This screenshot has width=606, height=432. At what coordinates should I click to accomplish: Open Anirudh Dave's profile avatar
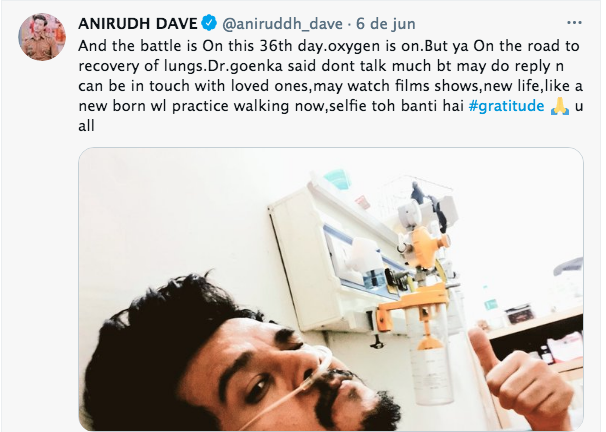42,37
